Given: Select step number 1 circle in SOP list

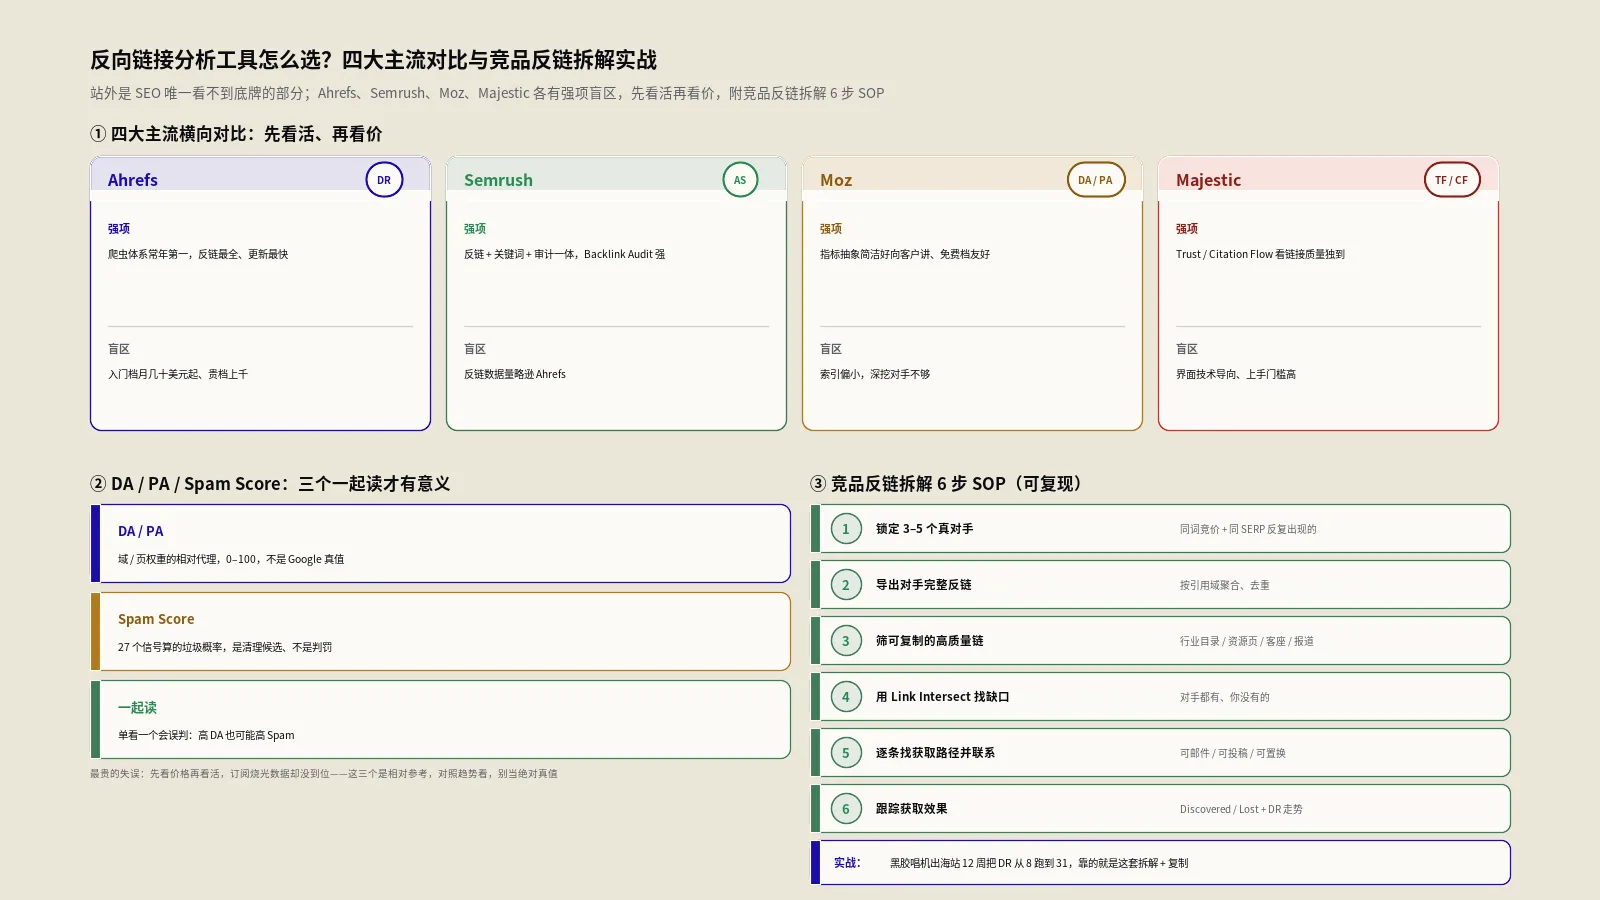Looking at the screenshot, I should click(x=846, y=529).
